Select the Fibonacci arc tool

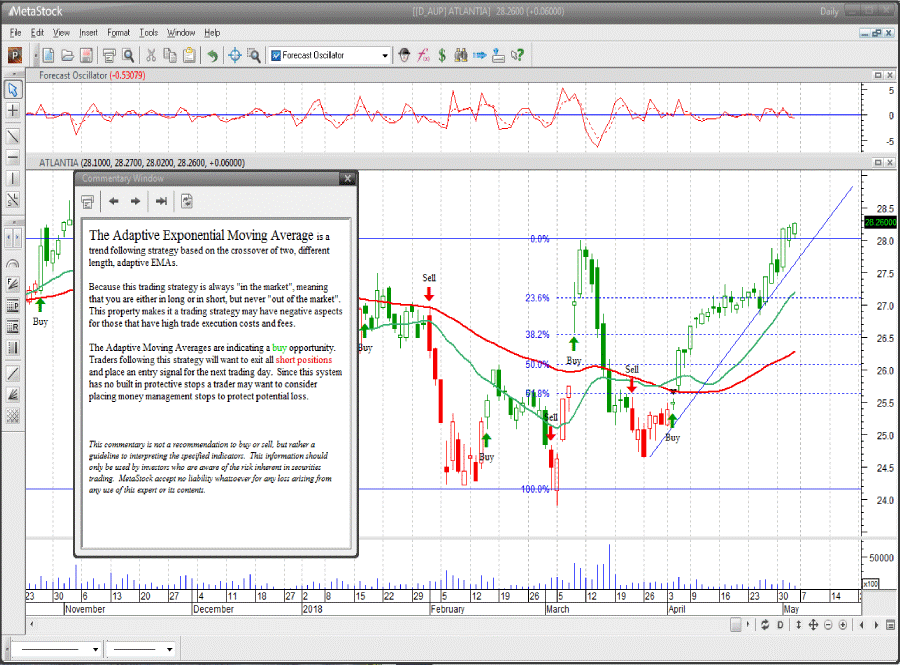point(13,263)
